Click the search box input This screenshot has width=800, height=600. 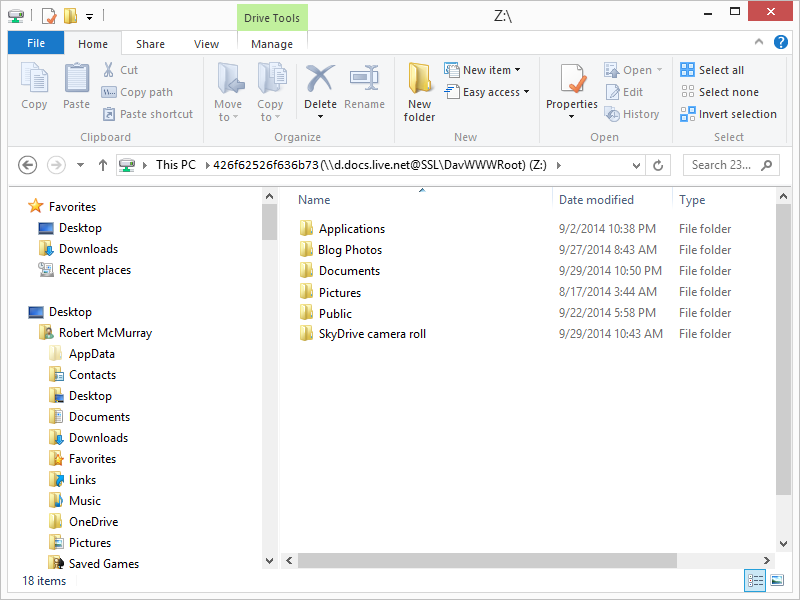(x=722, y=165)
